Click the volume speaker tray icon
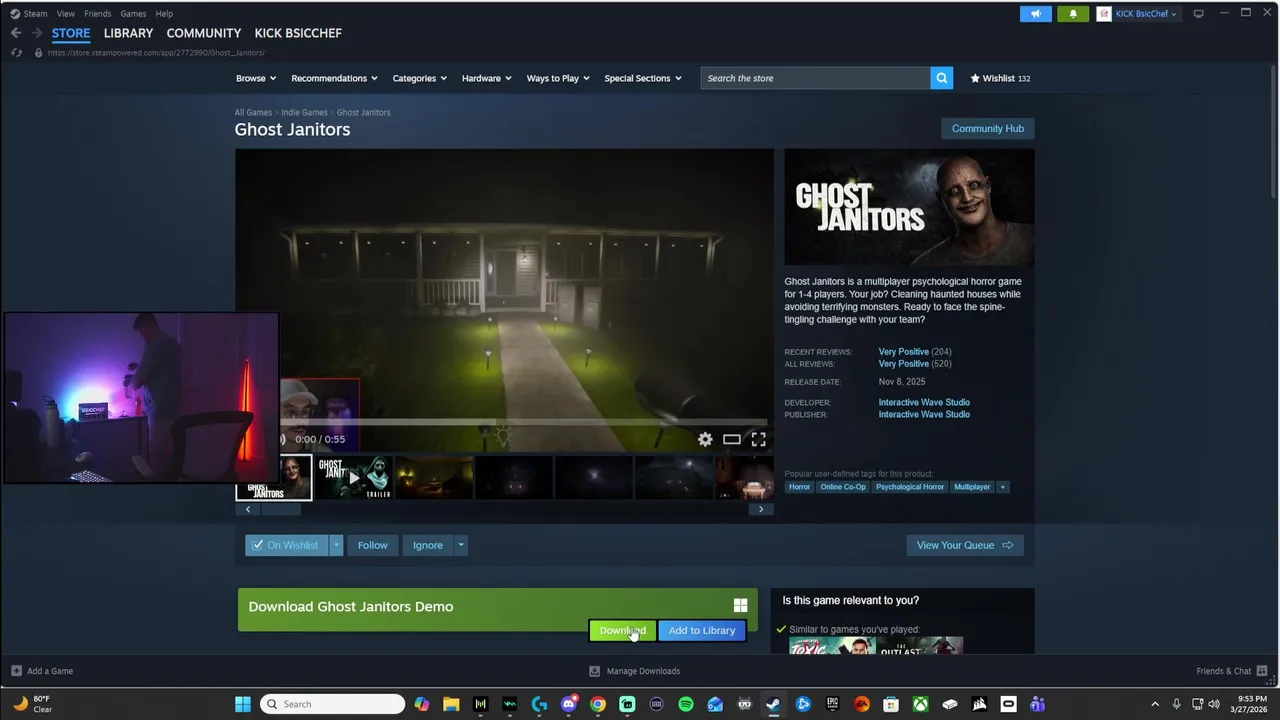1280x720 pixels. pos(1214,704)
